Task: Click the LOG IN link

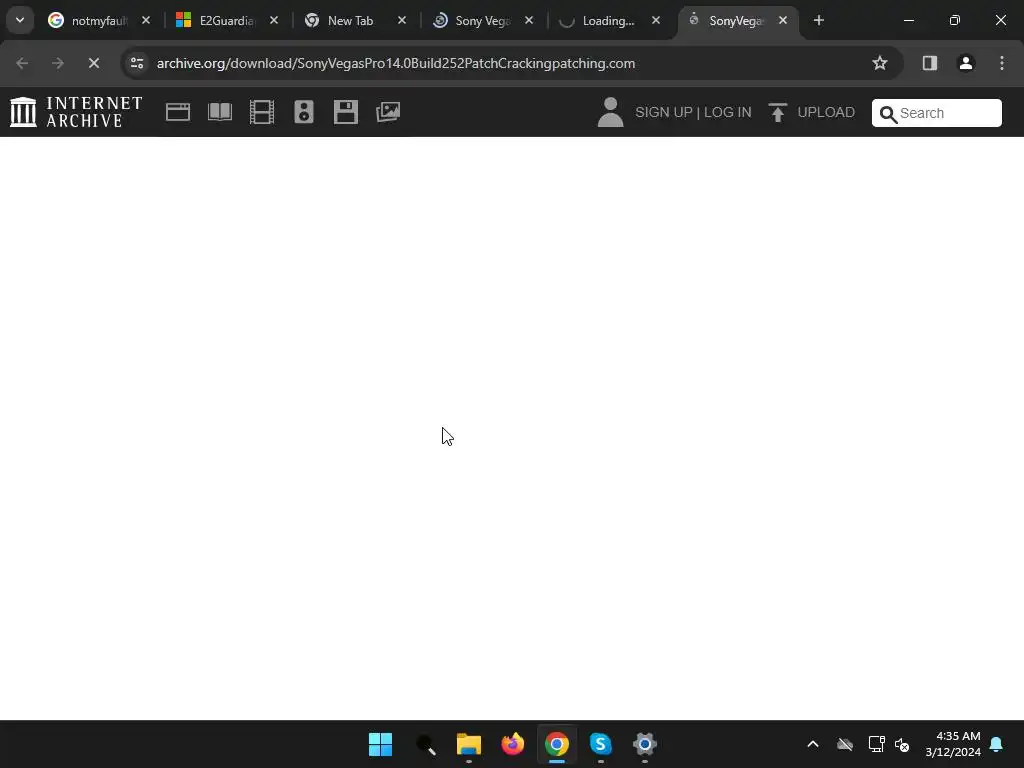Action: coord(728,112)
